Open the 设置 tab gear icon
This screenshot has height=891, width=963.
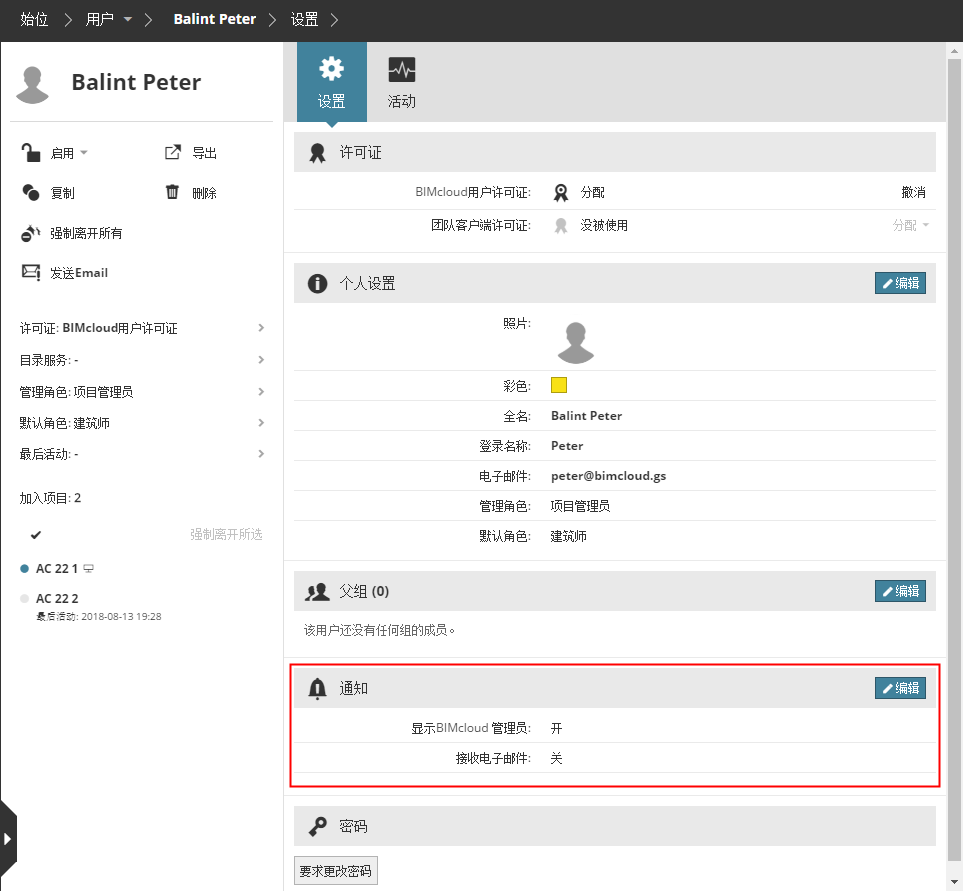[332, 68]
